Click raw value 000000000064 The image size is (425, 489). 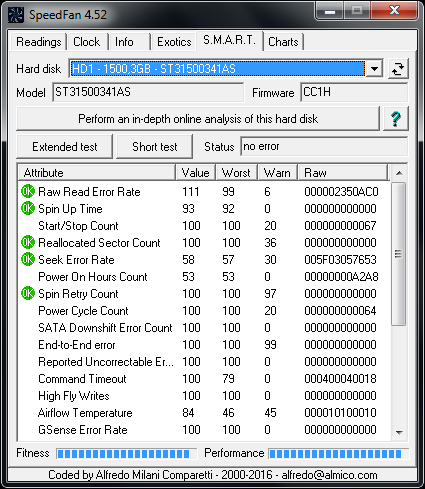pyautogui.click(x=340, y=311)
